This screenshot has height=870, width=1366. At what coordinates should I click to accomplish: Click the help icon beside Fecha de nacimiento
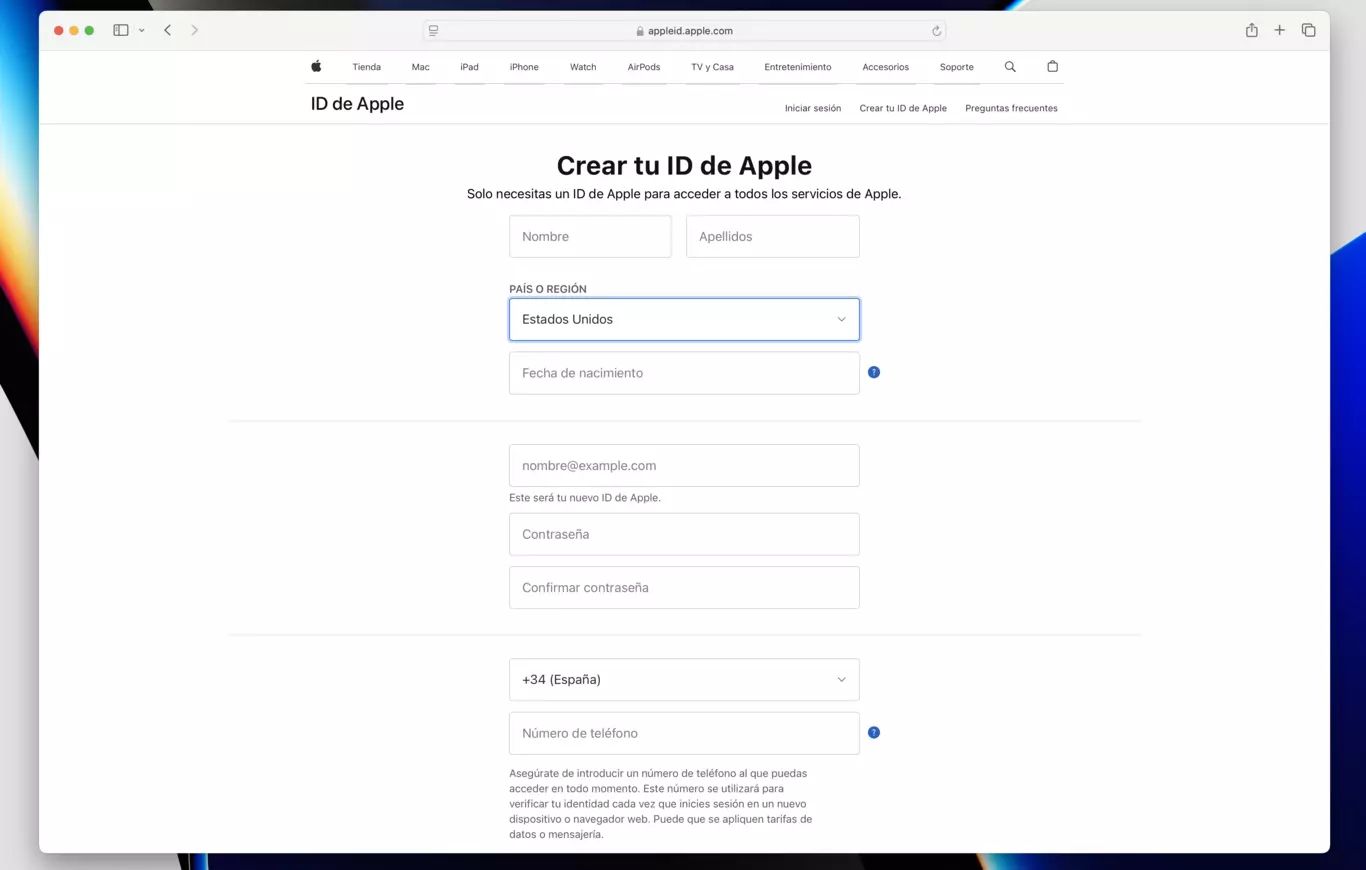click(874, 372)
